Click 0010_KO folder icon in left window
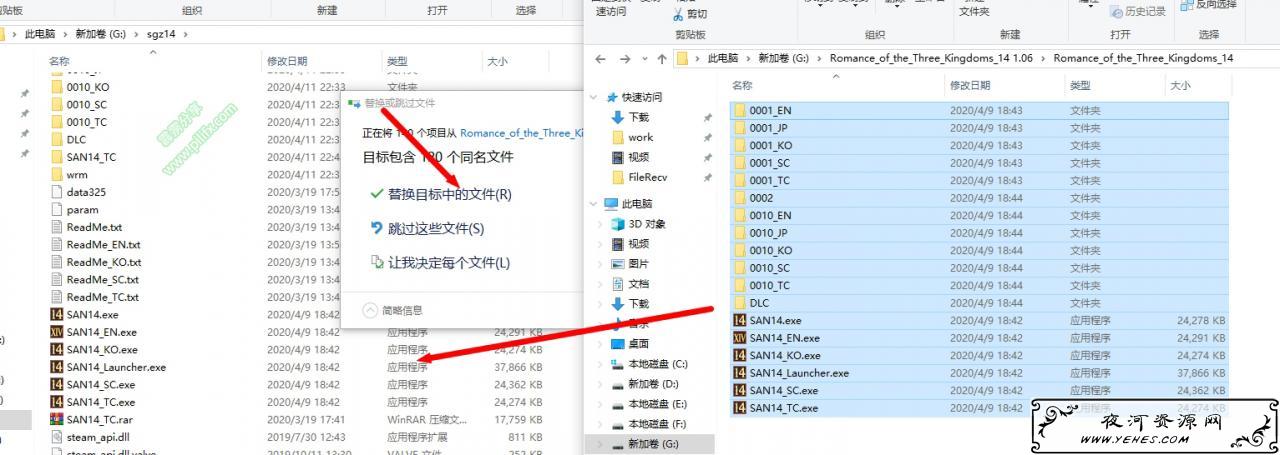Viewport: 1280px width, 455px height. tap(57, 87)
